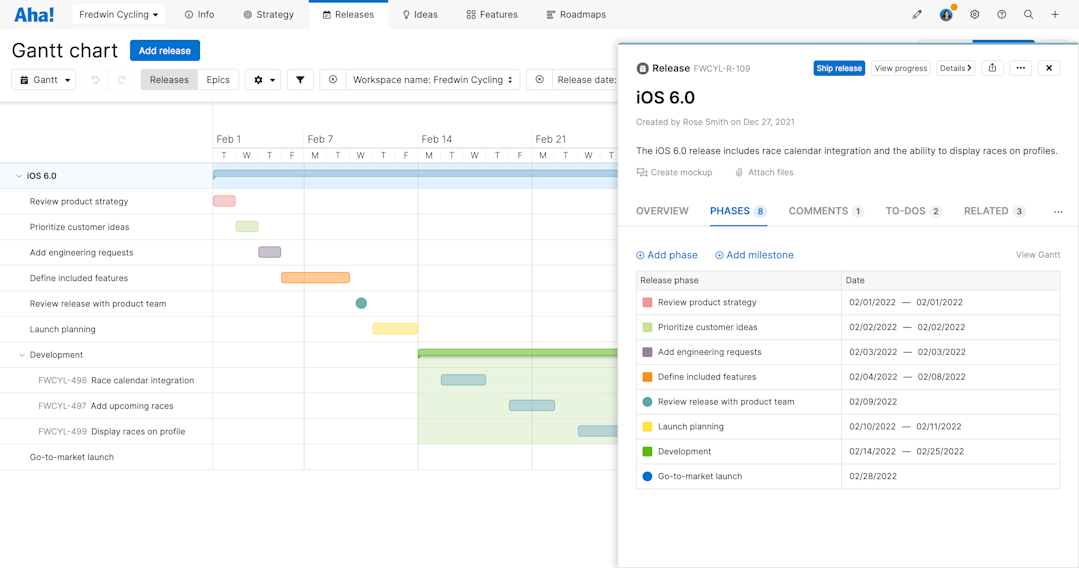The width and height of the screenshot is (1079, 568).
Task: Open the Features menu
Action: tap(492, 14)
